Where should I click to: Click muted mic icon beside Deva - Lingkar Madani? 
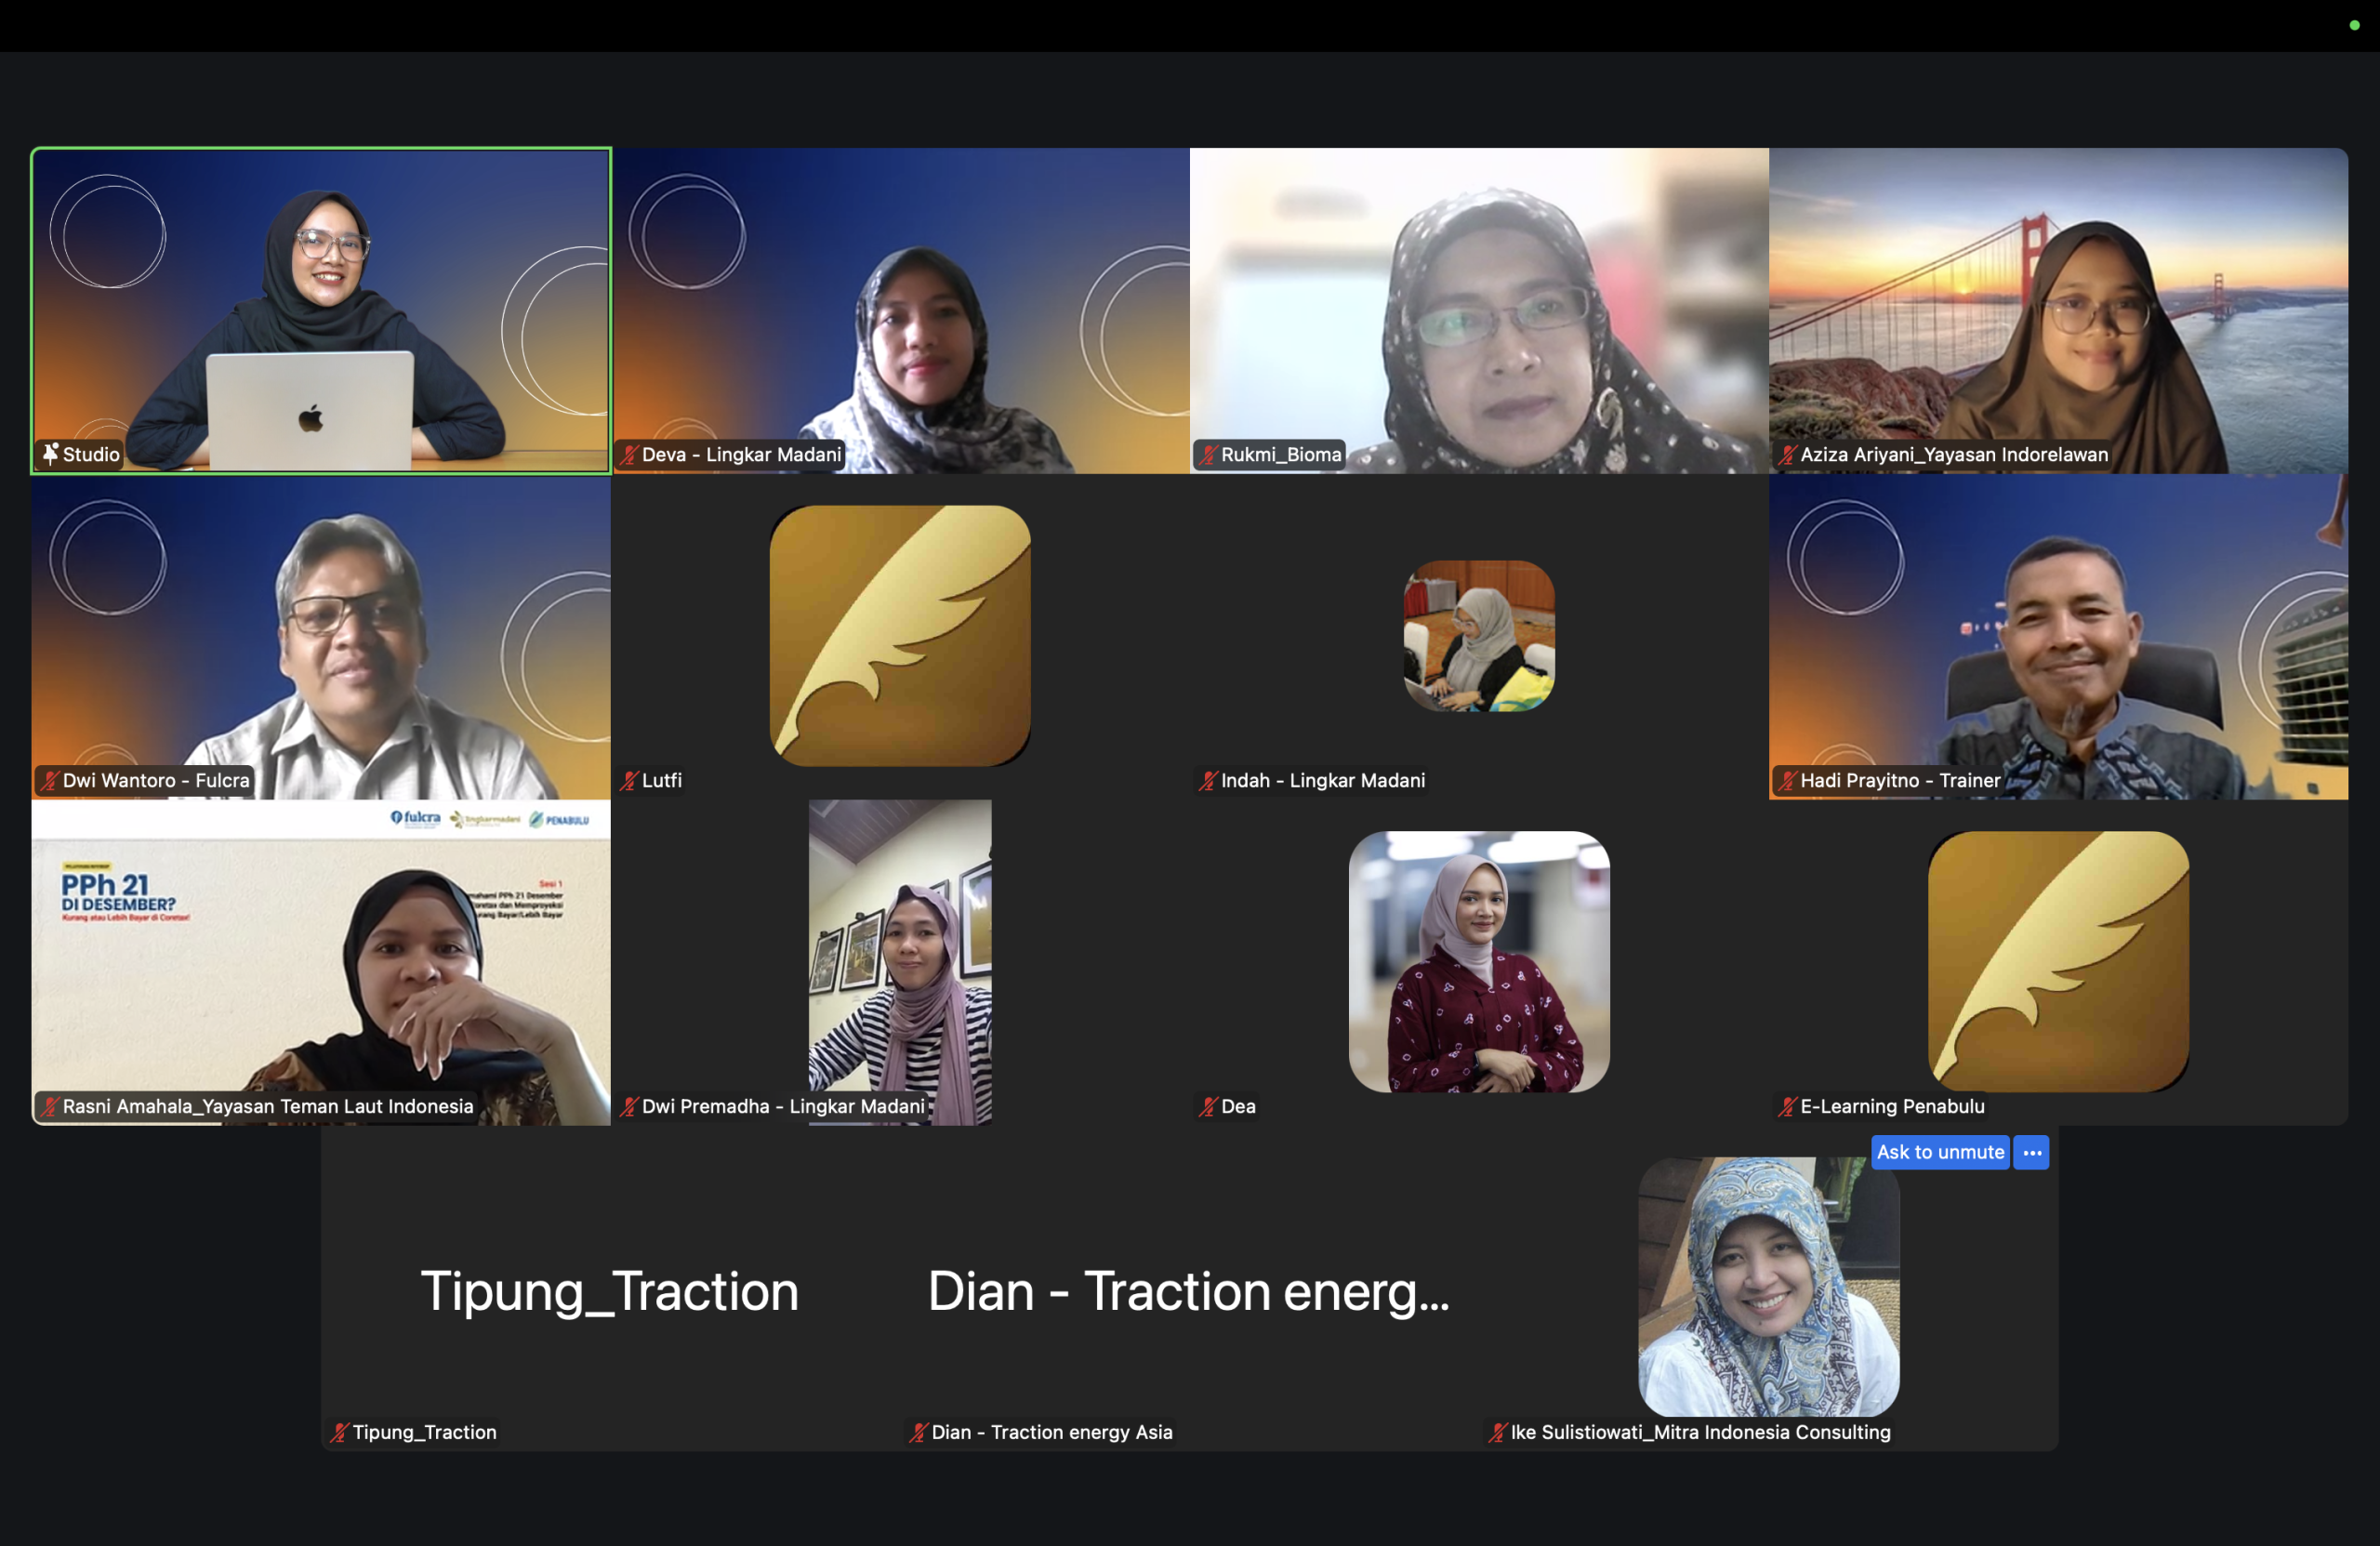coord(629,455)
